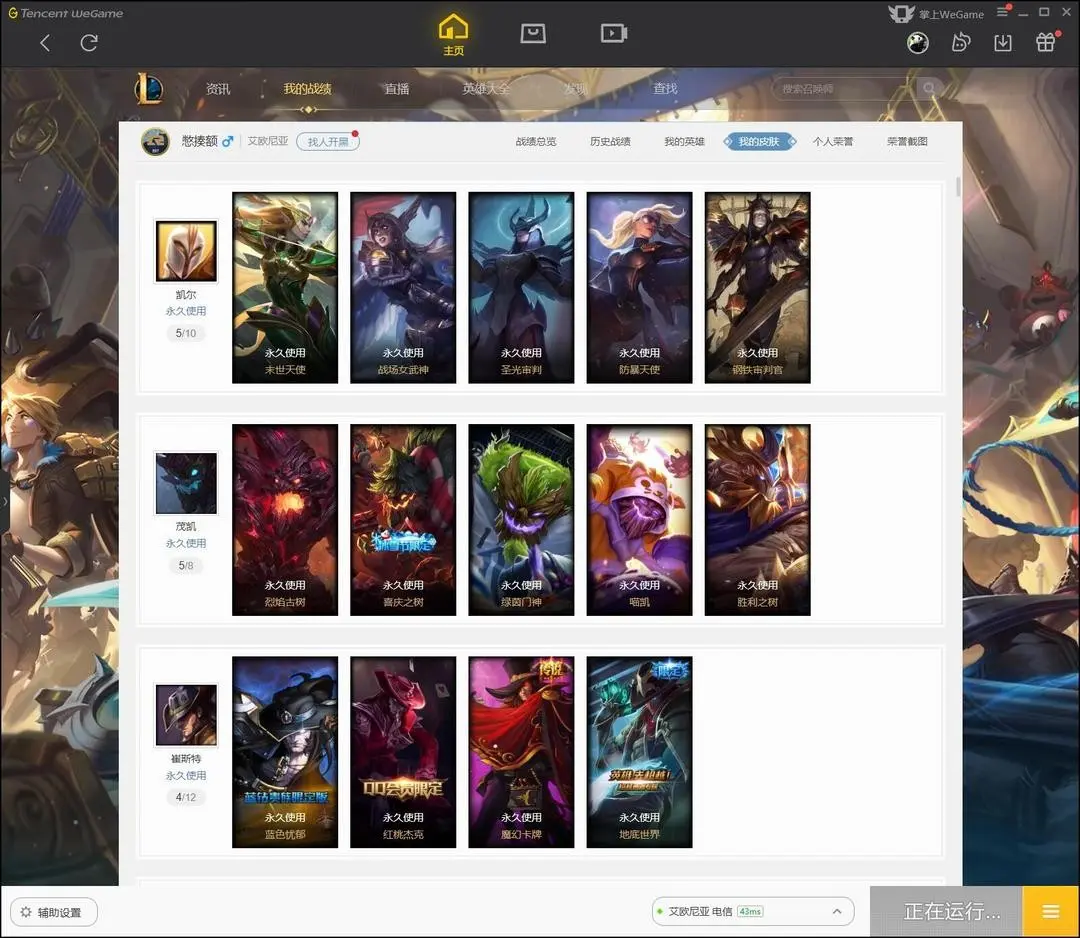Switch to the 查找 tab
The image size is (1080, 938).
point(665,89)
